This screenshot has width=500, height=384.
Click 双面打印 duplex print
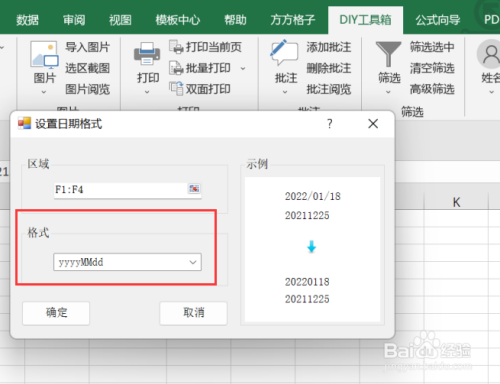click(x=200, y=89)
